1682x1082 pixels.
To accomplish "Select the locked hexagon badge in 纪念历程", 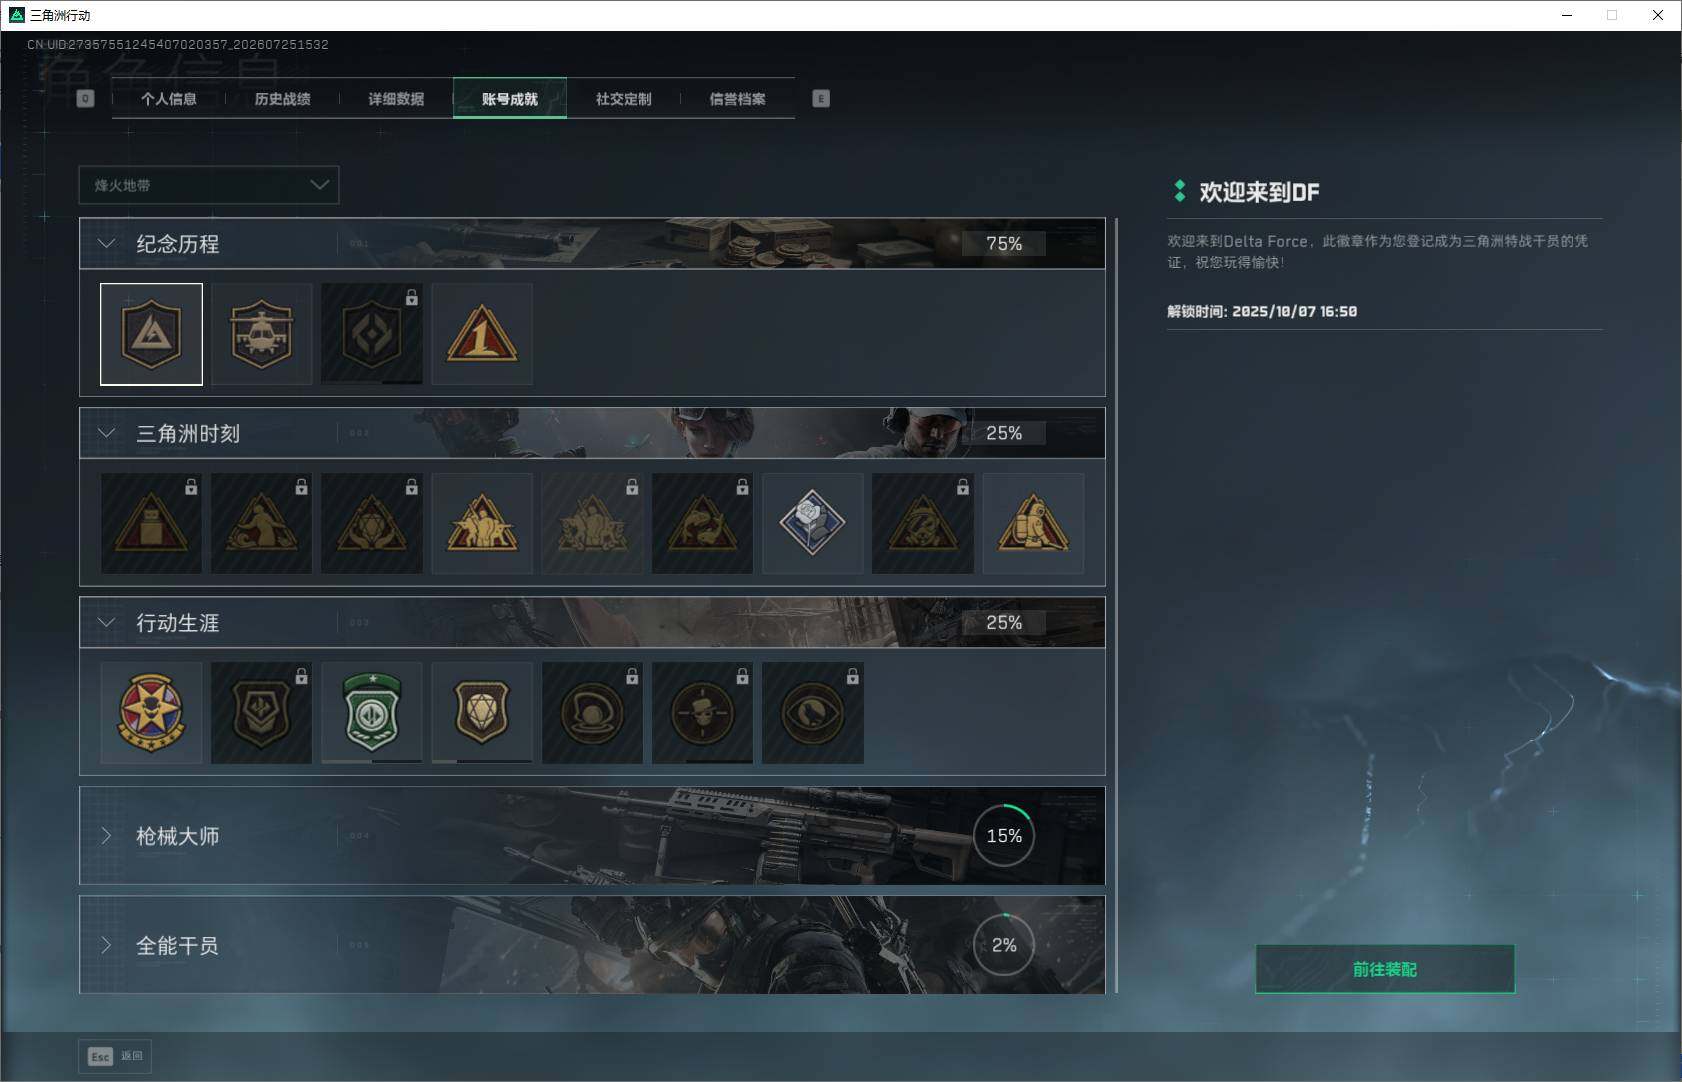I will 372,334.
